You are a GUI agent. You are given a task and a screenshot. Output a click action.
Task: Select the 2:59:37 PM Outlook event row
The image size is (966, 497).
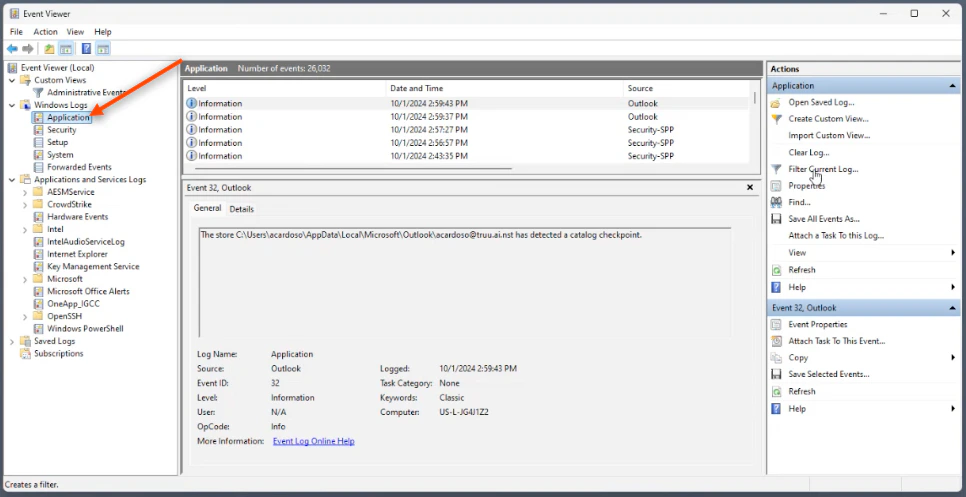[x=466, y=116]
